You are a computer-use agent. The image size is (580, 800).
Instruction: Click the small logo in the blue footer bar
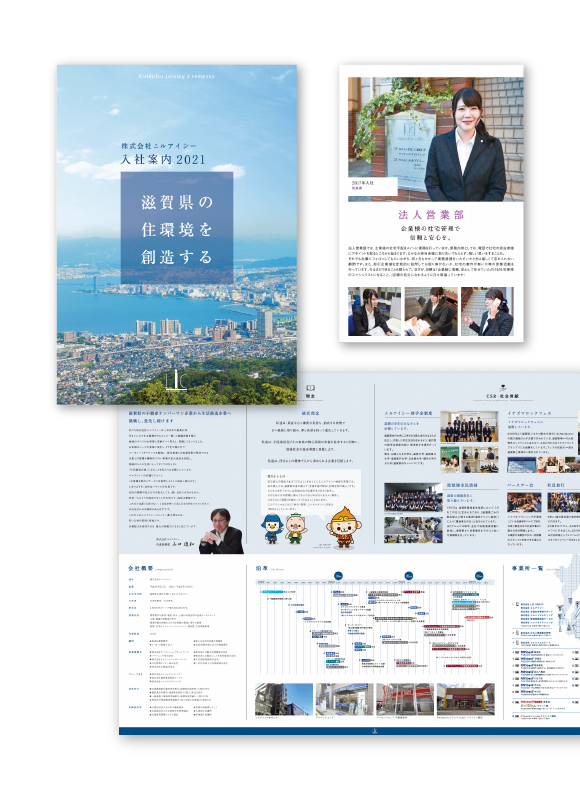pos(374,731)
